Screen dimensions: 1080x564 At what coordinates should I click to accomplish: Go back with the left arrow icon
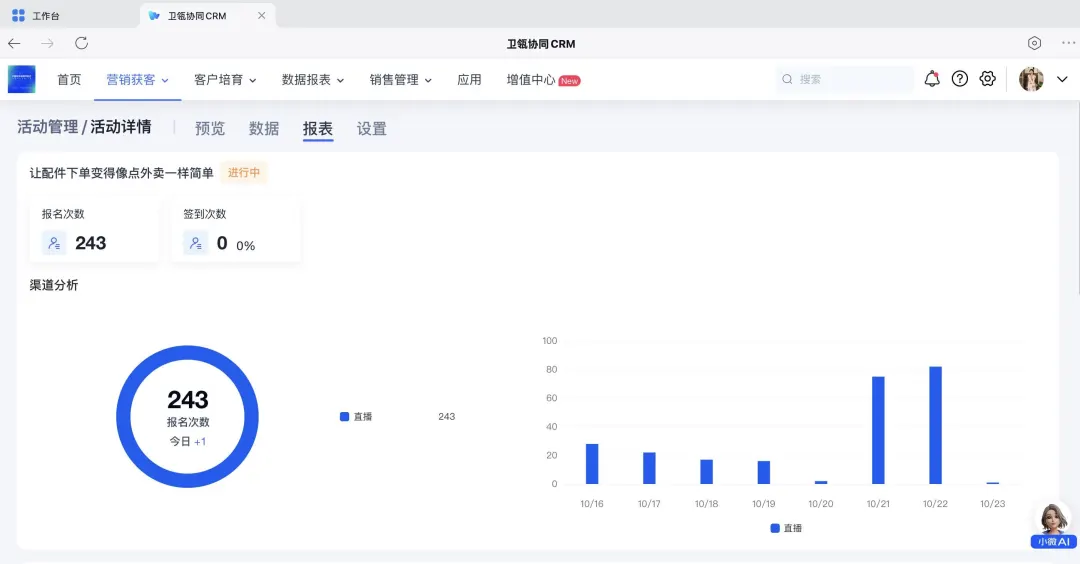14,43
